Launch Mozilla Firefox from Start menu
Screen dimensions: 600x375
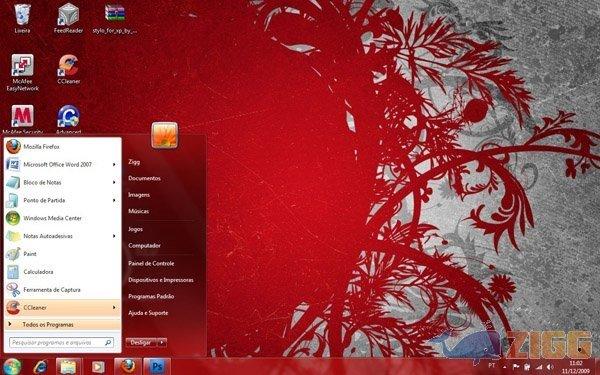pyautogui.click(x=62, y=147)
